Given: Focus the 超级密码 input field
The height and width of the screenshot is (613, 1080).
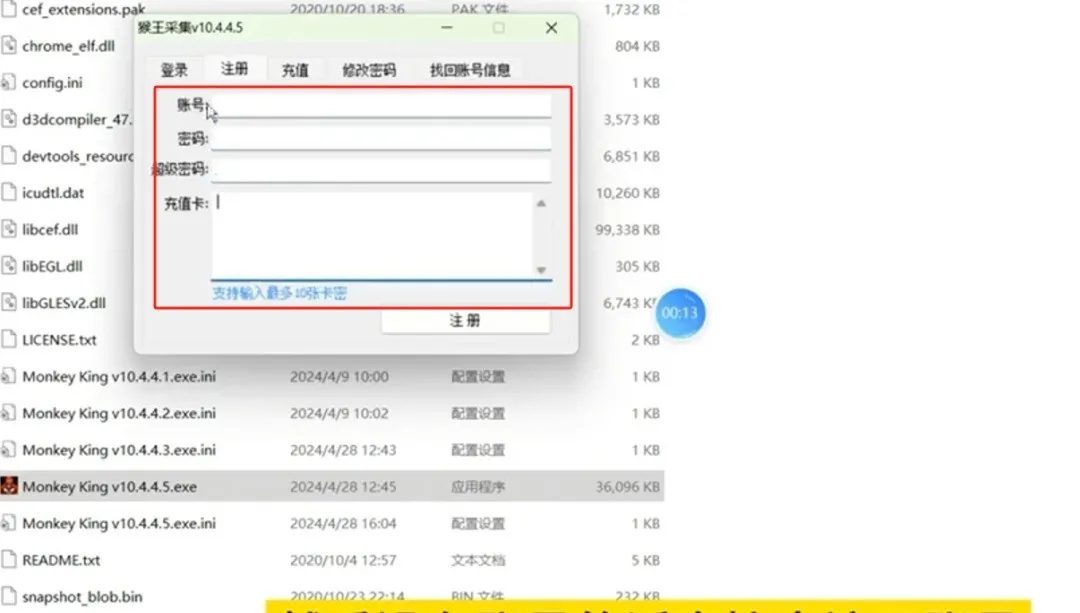Looking at the screenshot, I should (381, 171).
